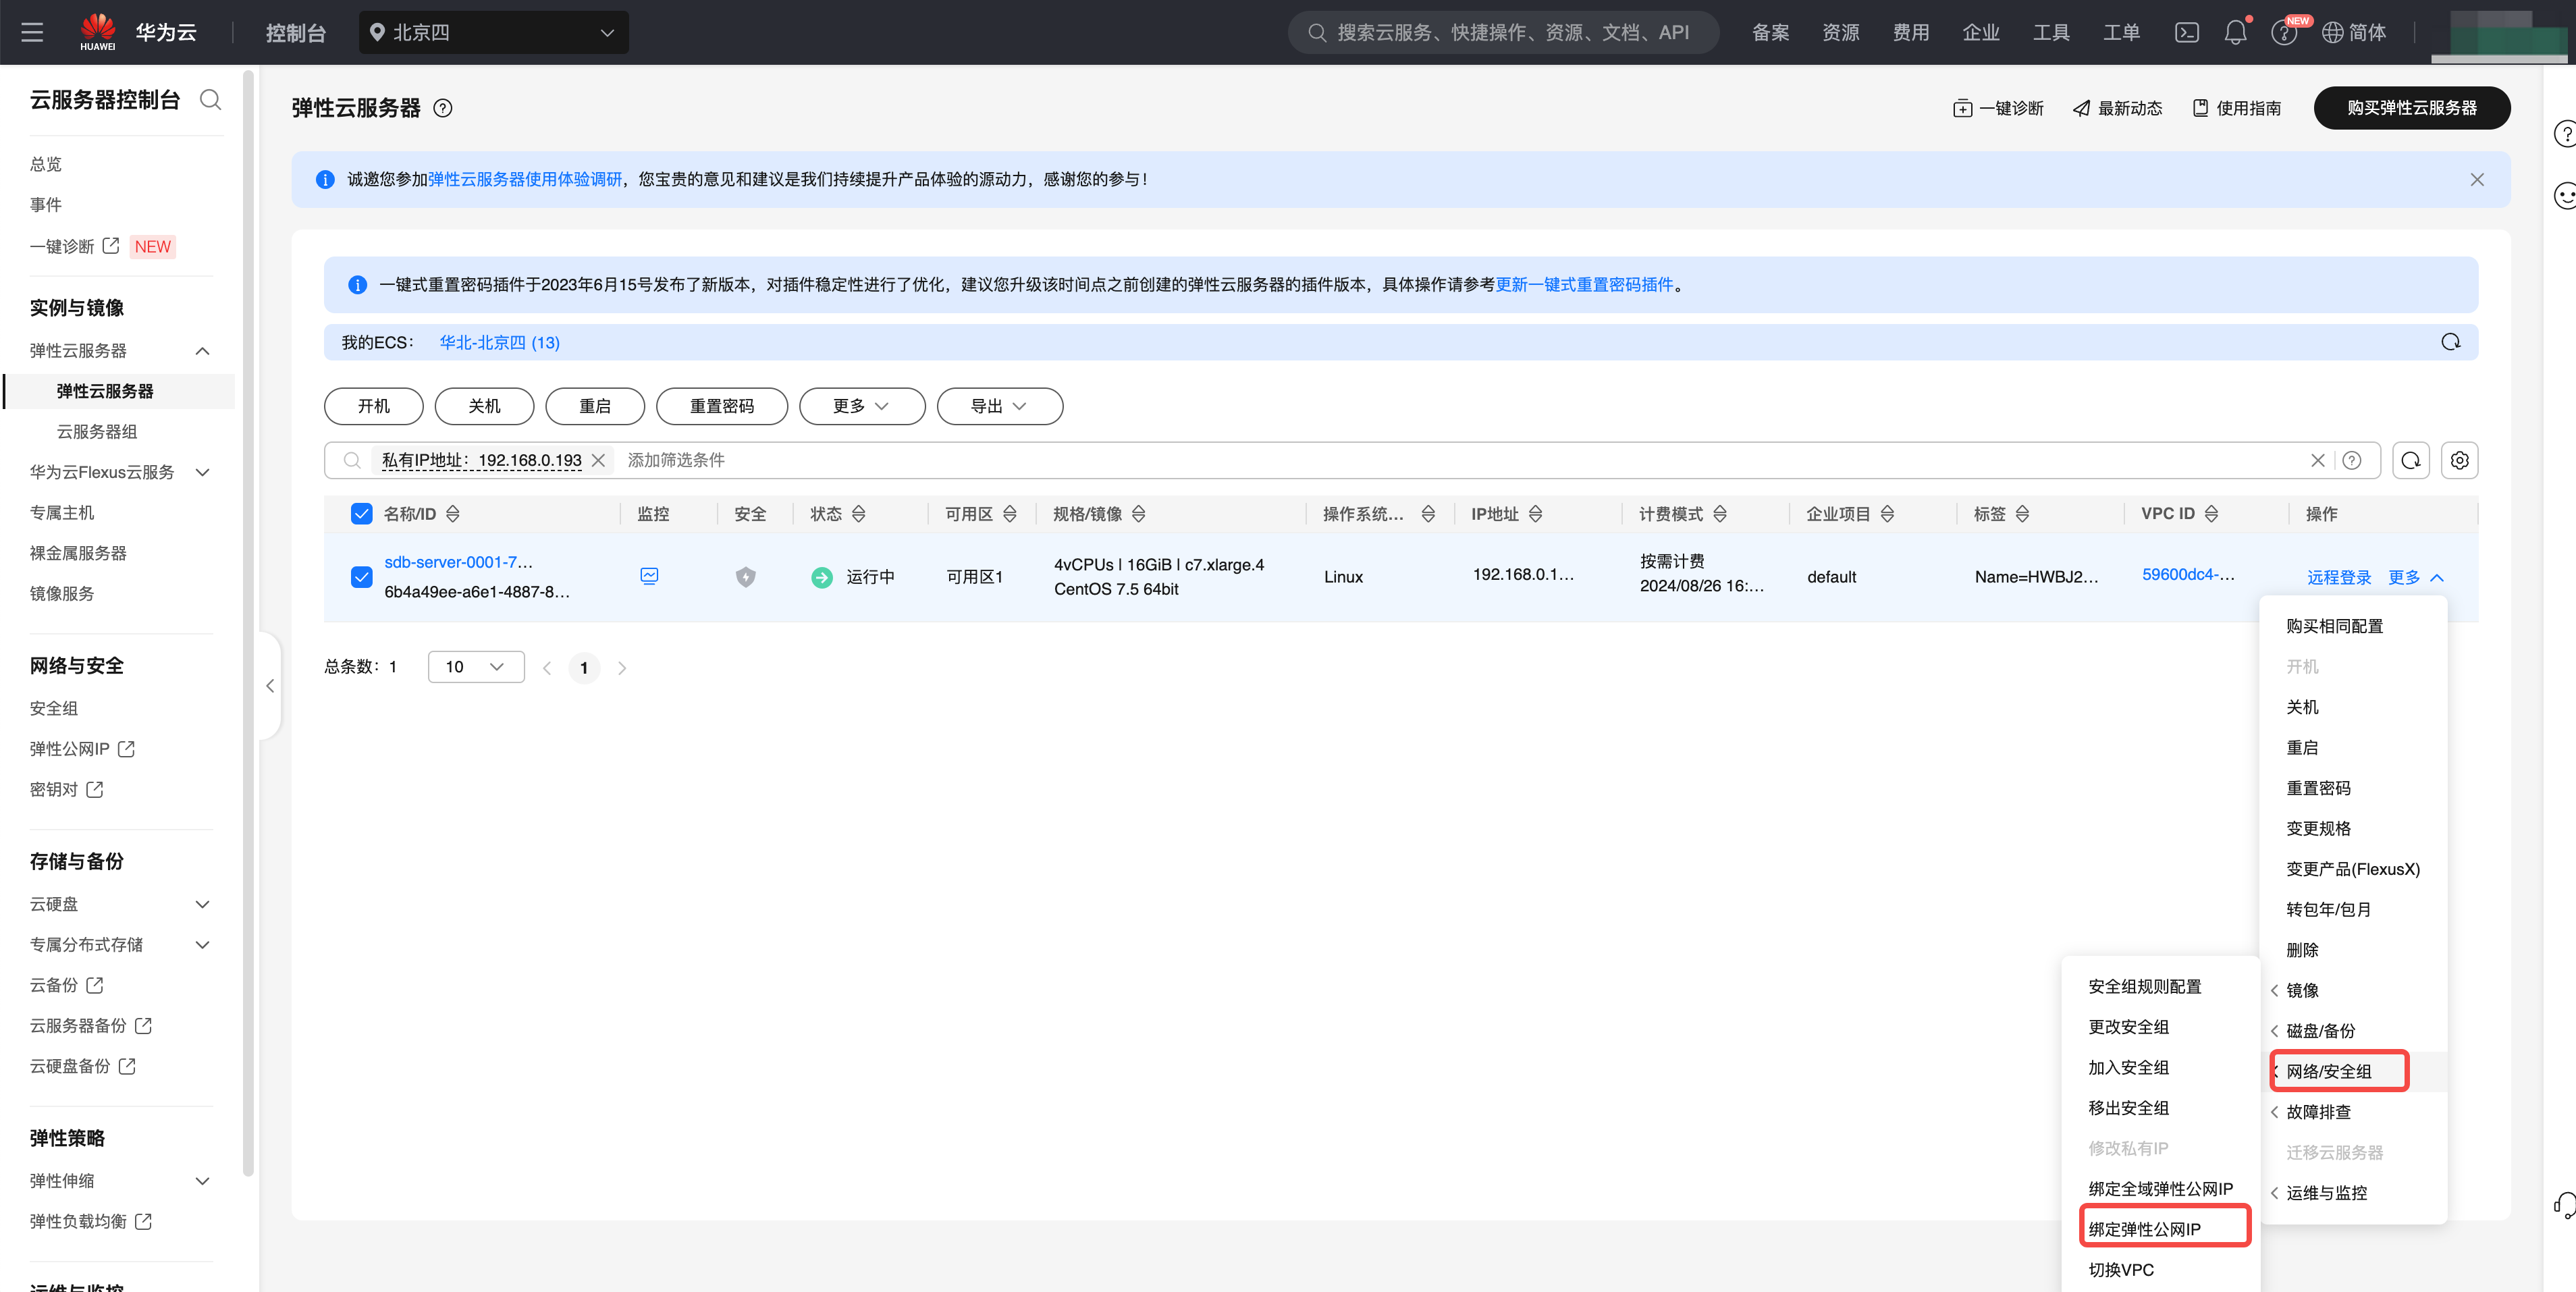Click the 开机 start button
This screenshot has width=2576, height=1292.
(373, 406)
